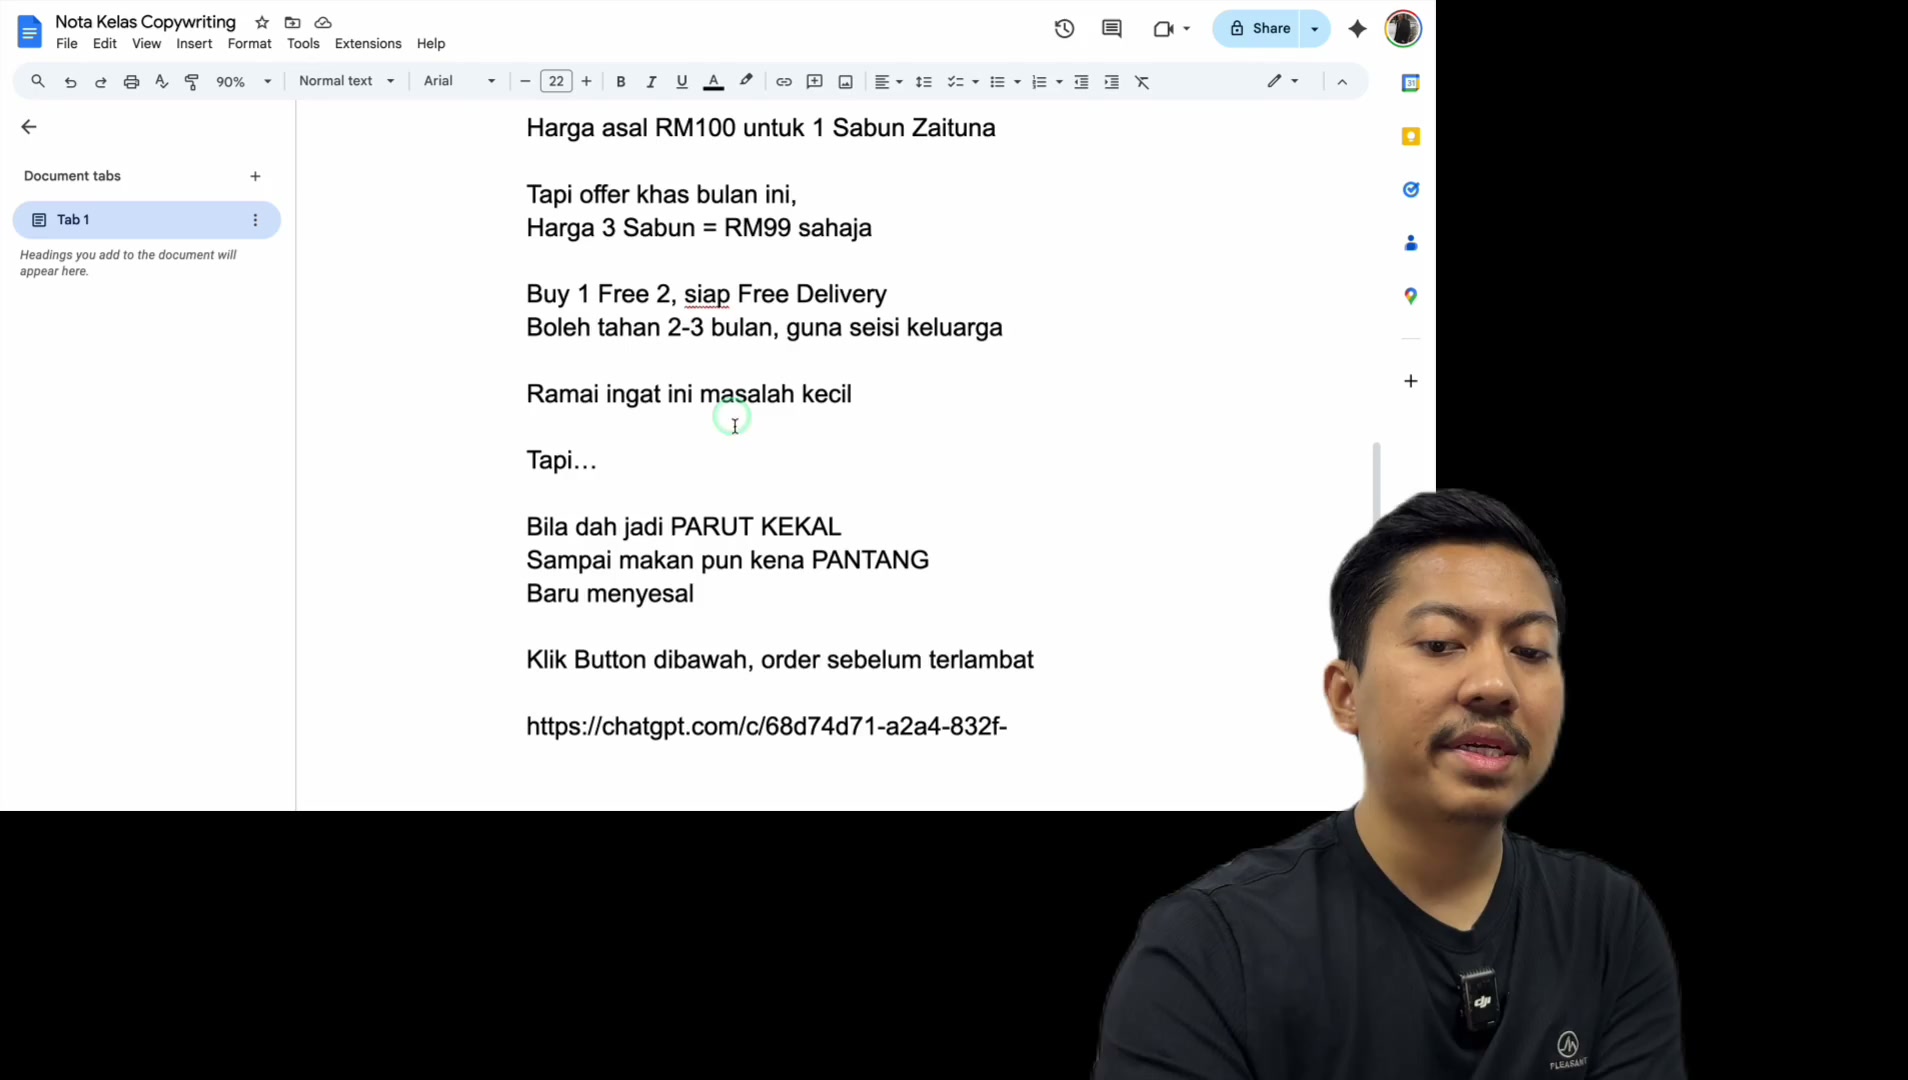
Task: Toggle underline formatting
Action: coord(682,82)
